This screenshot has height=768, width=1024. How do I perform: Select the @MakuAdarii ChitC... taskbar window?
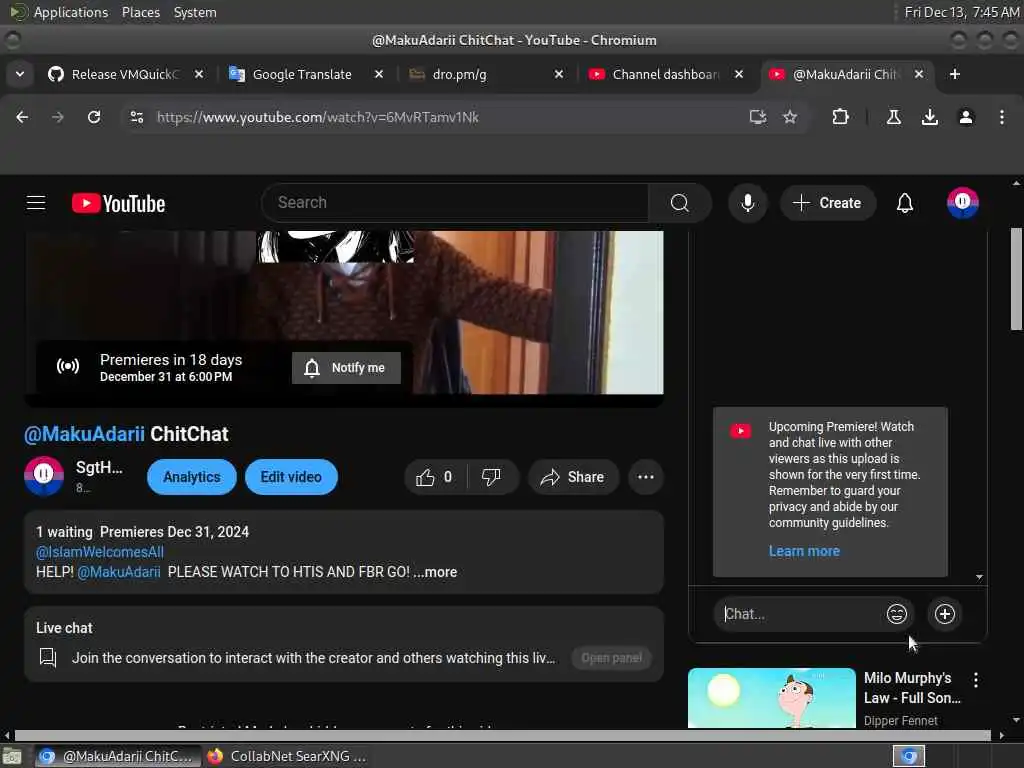[x=116, y=756]
